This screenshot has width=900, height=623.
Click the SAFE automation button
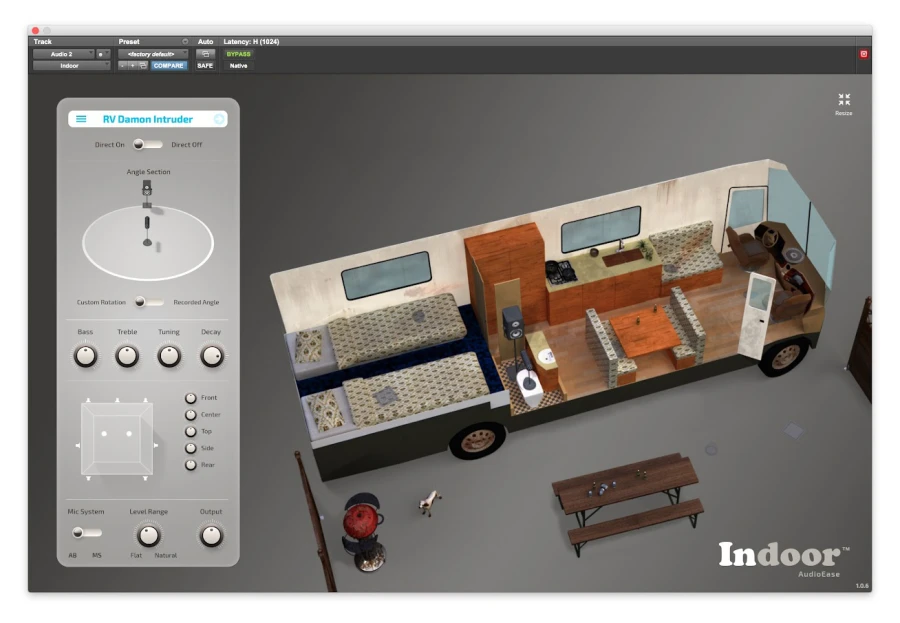(205, 65)
